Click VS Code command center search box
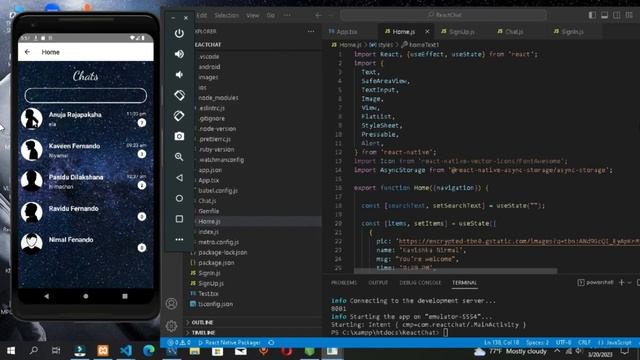640x360 pixels. [x=444, y=15]
